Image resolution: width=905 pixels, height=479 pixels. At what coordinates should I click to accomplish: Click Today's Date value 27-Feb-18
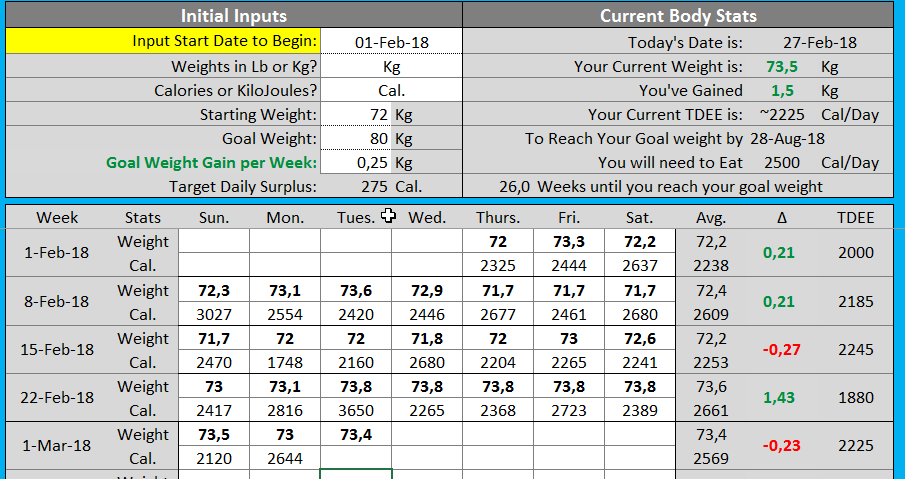coord(819,42)
